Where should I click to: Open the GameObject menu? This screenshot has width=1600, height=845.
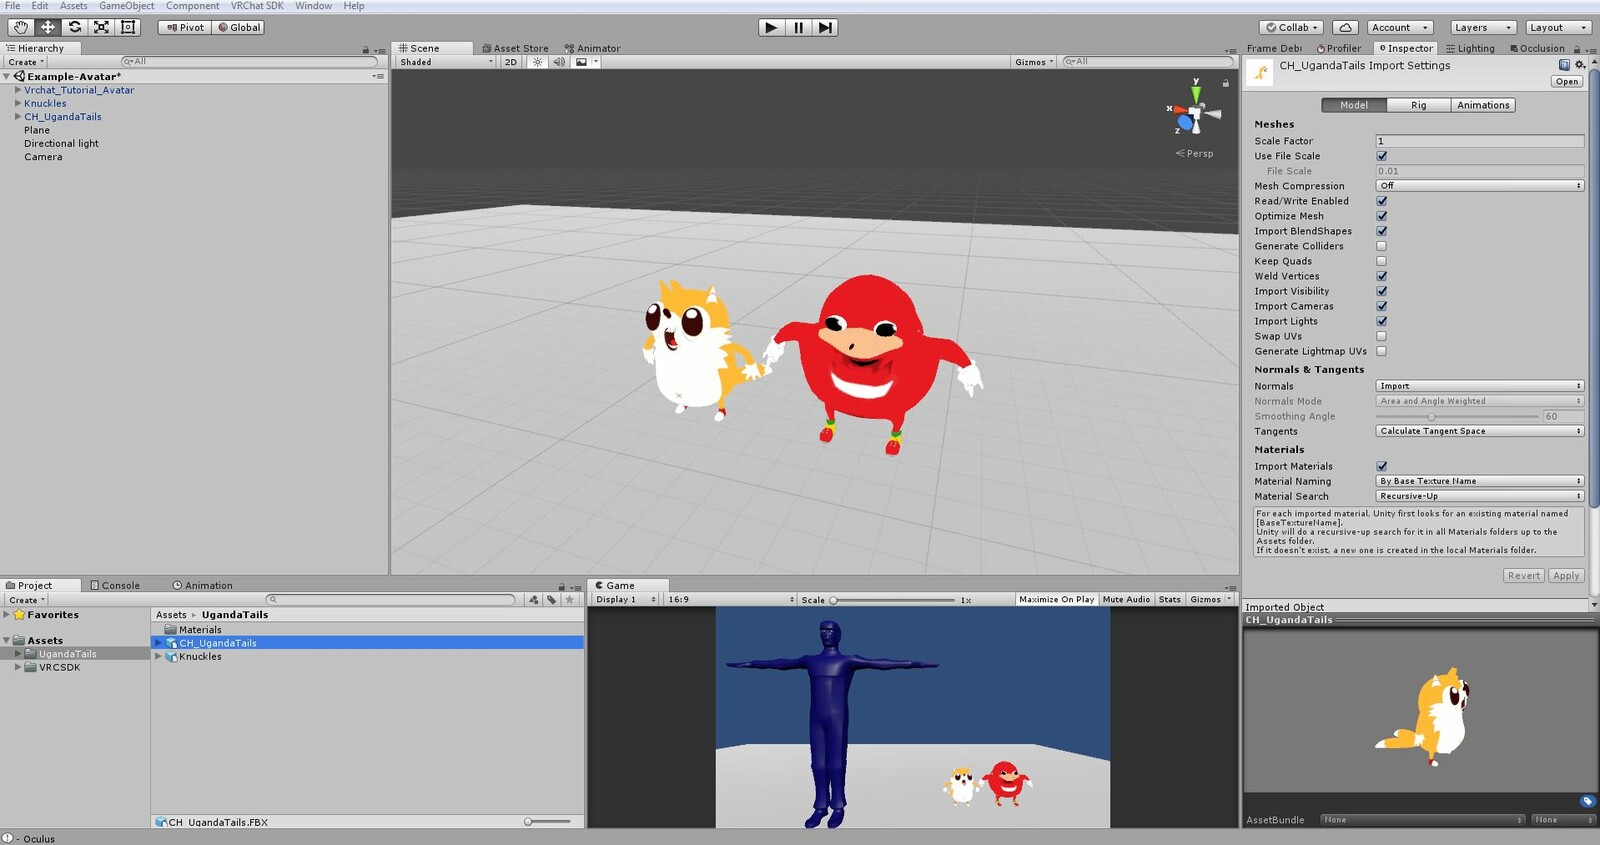click(x=127, y=6)
